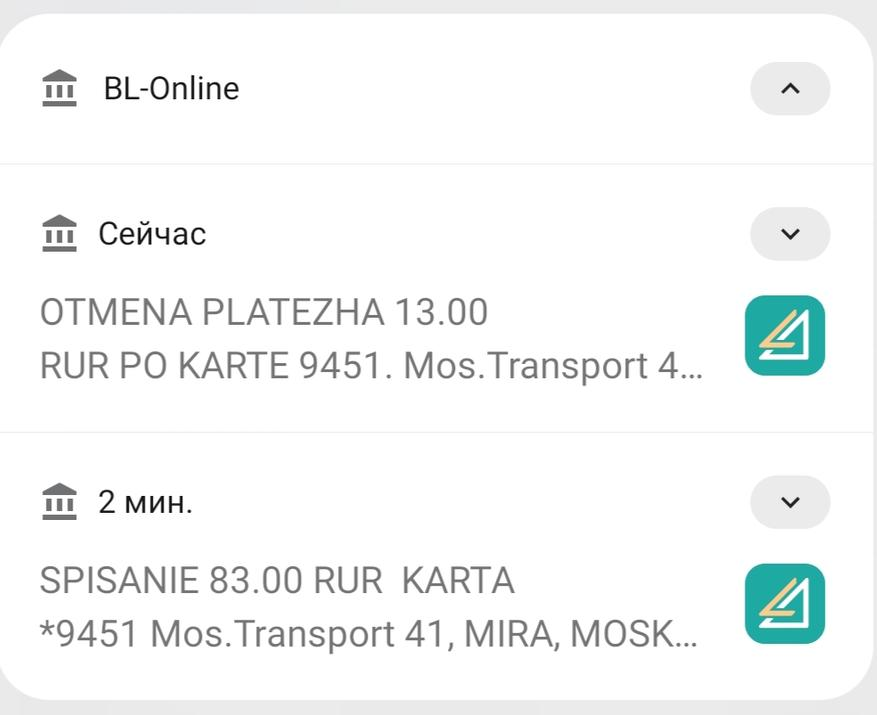Open the green app icon on the payment cancellation notification
Screen dimensions: 877x715
click(x=784, y=335)
